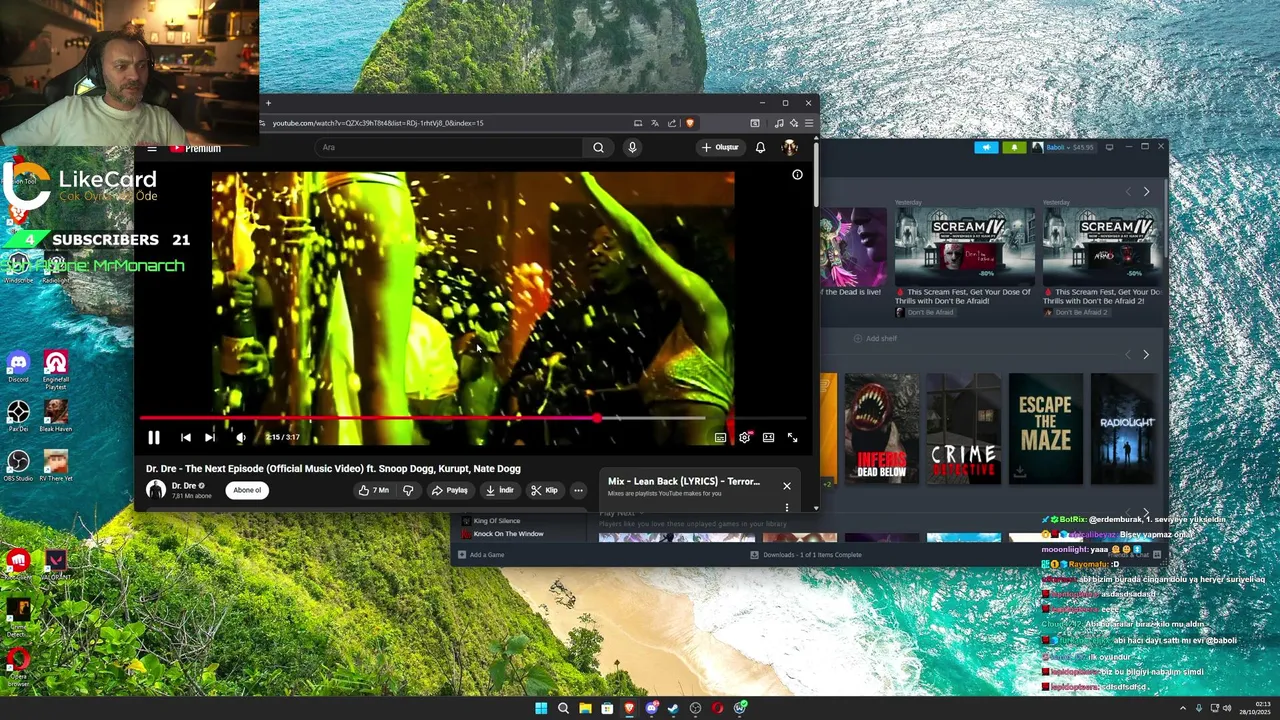Open Opera browser from taskbar
Screen dimensions: 1280x720
[717, 708]
